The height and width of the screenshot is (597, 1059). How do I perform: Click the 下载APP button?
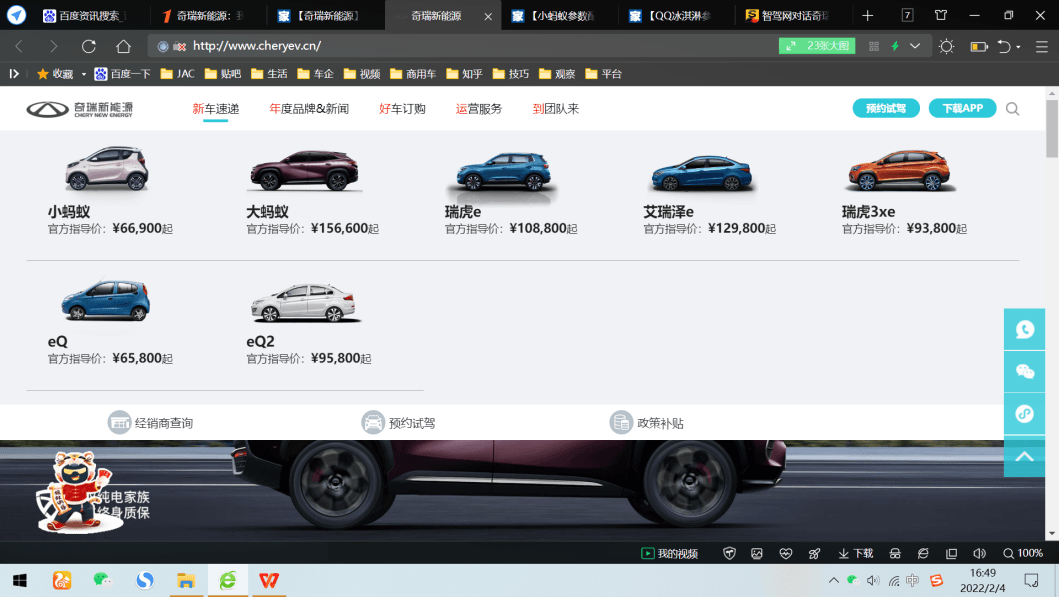point(962,108)
